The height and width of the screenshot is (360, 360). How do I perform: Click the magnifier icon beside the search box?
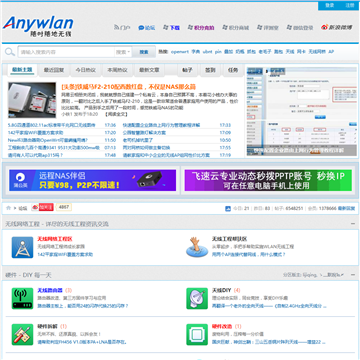[10, 52]
